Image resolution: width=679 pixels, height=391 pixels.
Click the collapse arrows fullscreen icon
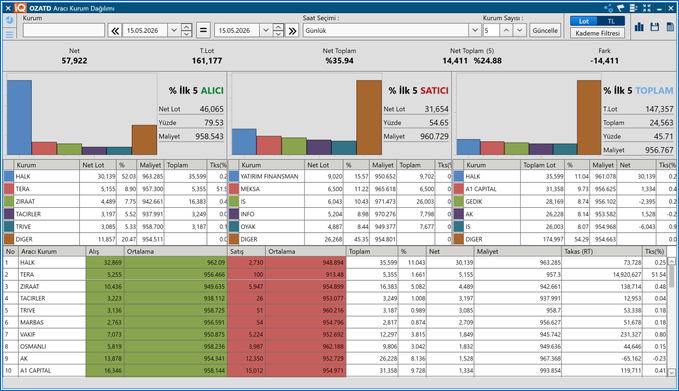pyautogui.click(x=647, y=8)
